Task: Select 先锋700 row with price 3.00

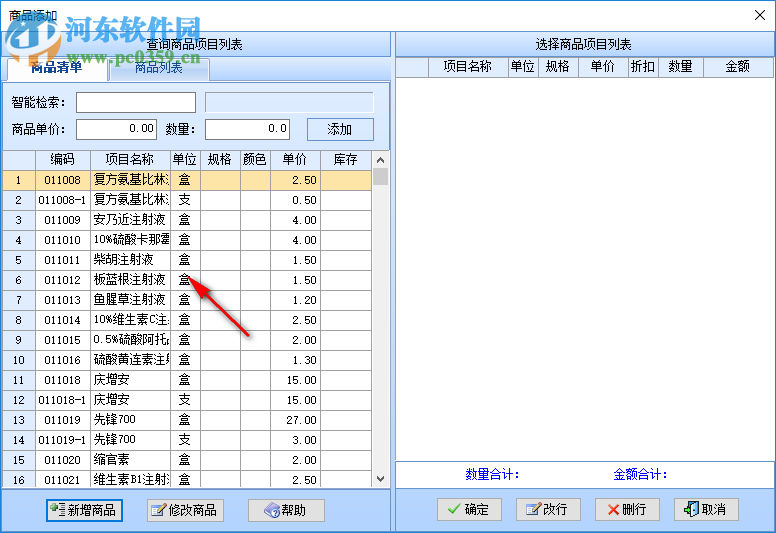Action: (x=187, y=440)
